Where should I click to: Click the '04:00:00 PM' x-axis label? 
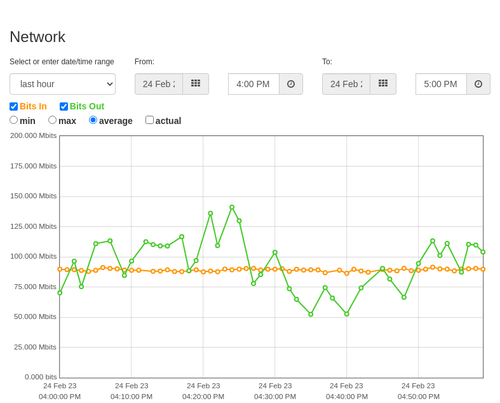[x=60, y=397]
